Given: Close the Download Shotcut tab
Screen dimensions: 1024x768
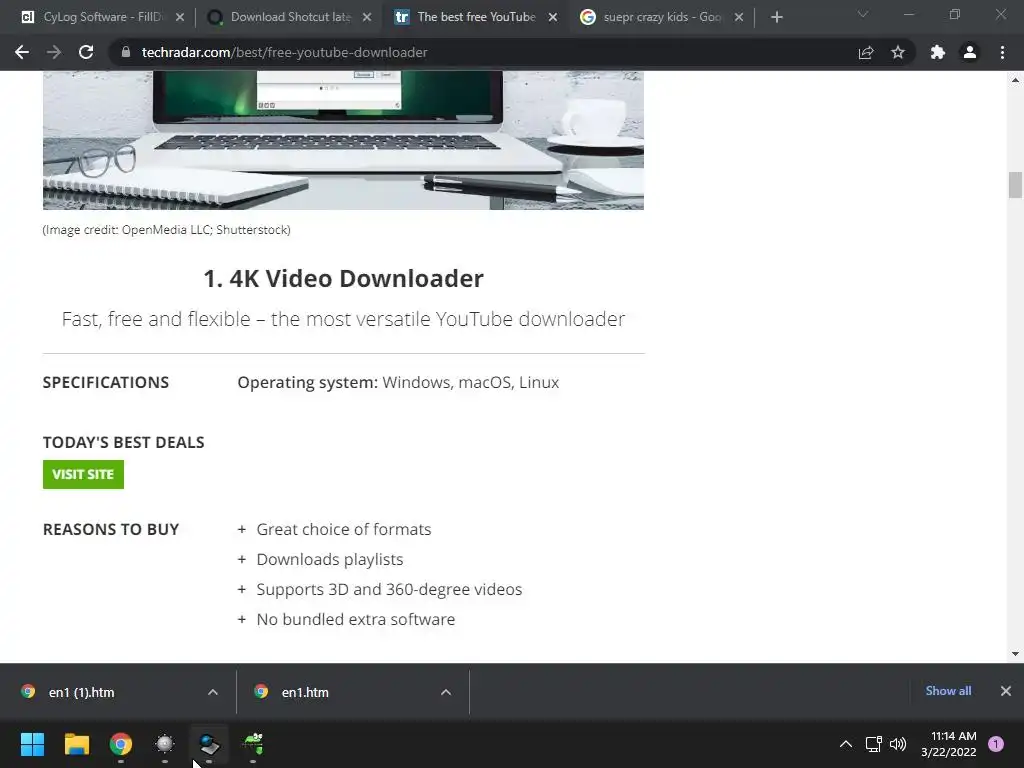Looking at the screenshot, I should click(367, 17).
